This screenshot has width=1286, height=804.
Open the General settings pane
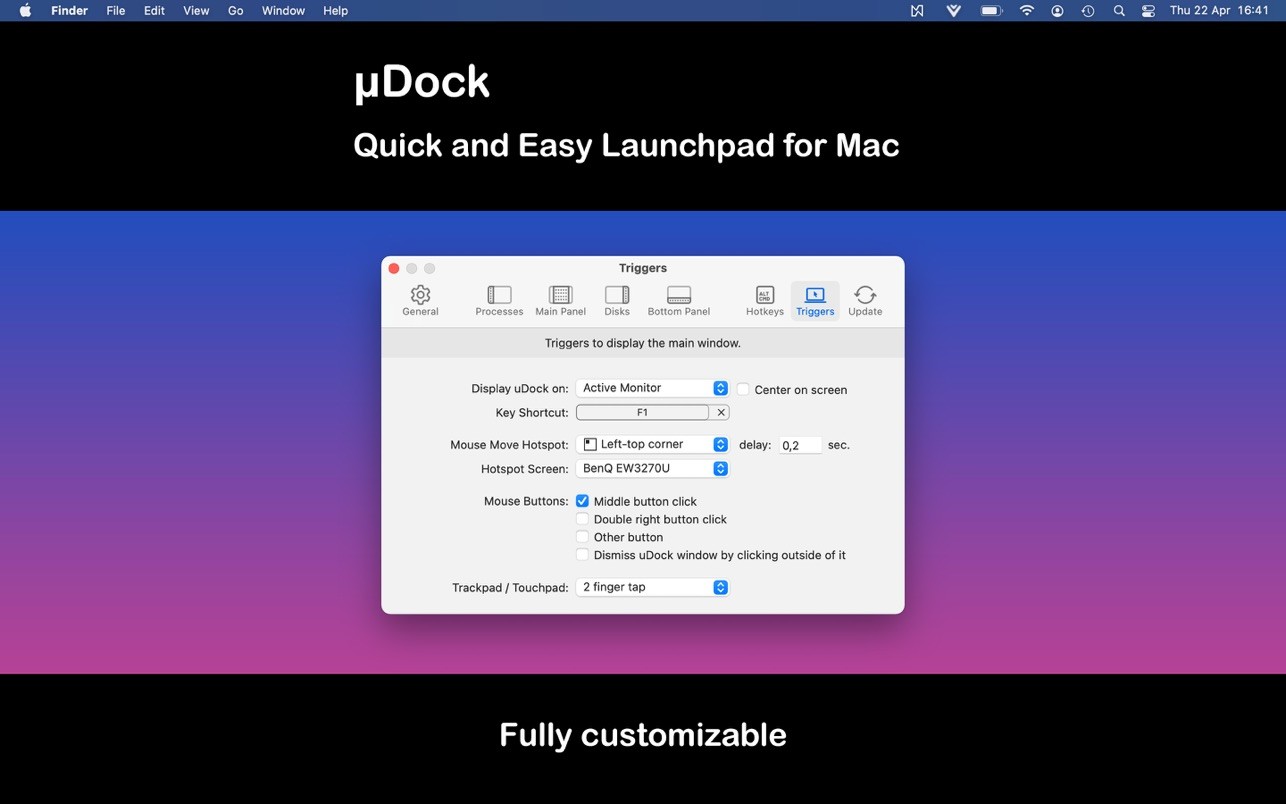[x=420, y=300]
